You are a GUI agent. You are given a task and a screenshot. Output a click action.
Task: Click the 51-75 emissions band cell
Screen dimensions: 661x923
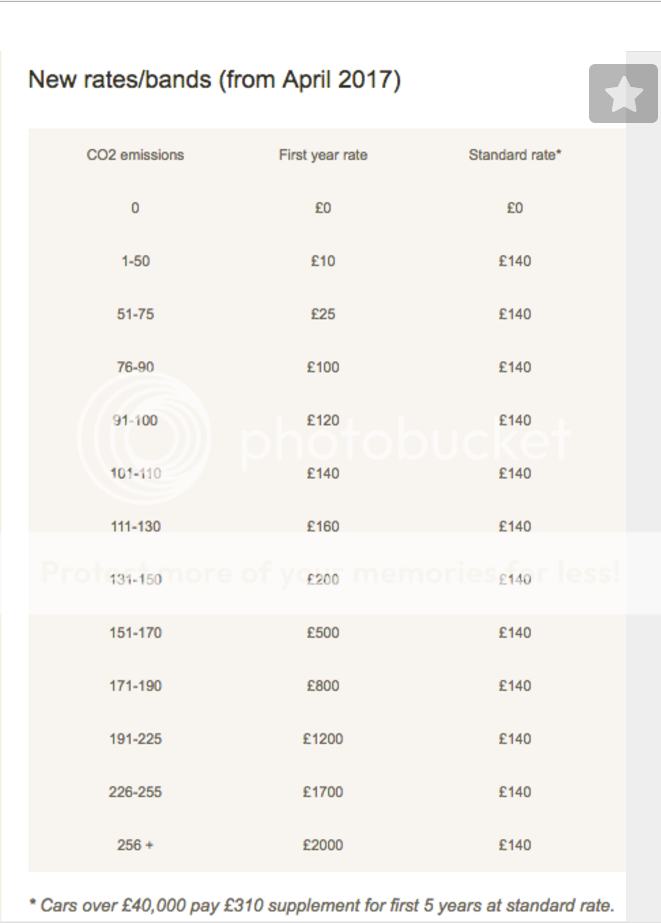[136, 314]
